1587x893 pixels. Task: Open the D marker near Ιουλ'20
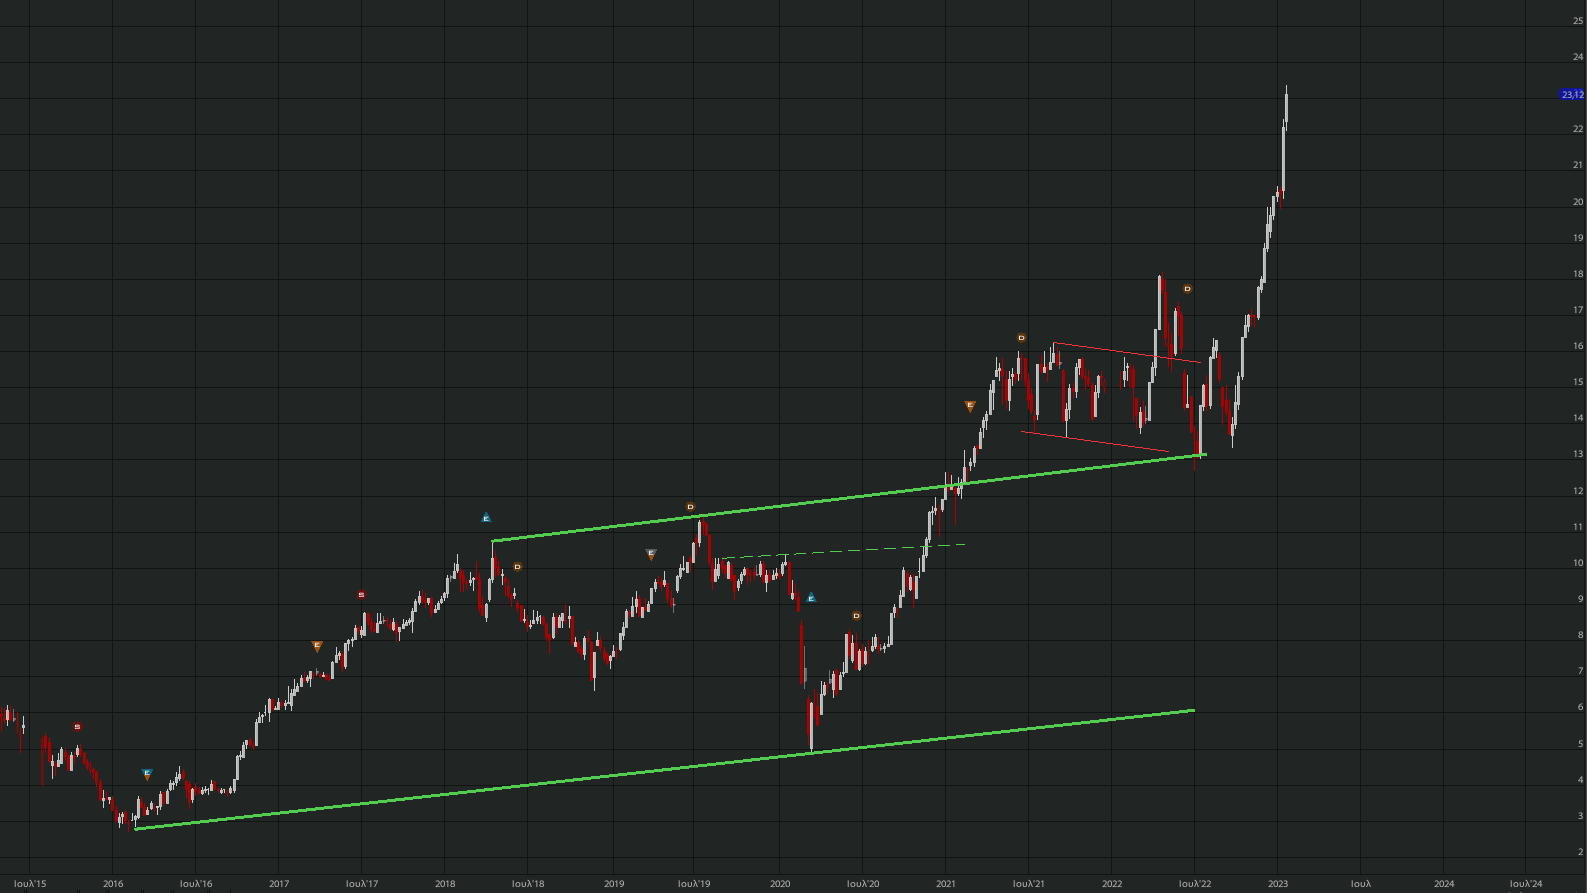pos(856,616)
